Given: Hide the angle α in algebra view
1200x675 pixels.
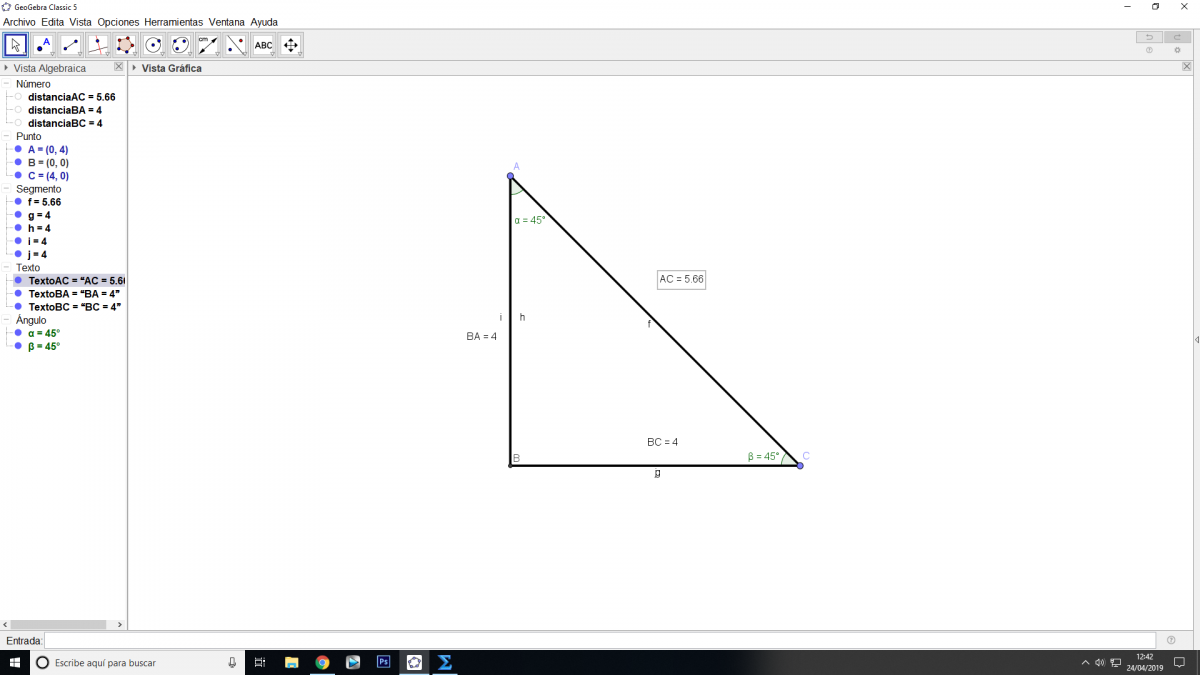Looking at the screenshot, I should [18, 333].
